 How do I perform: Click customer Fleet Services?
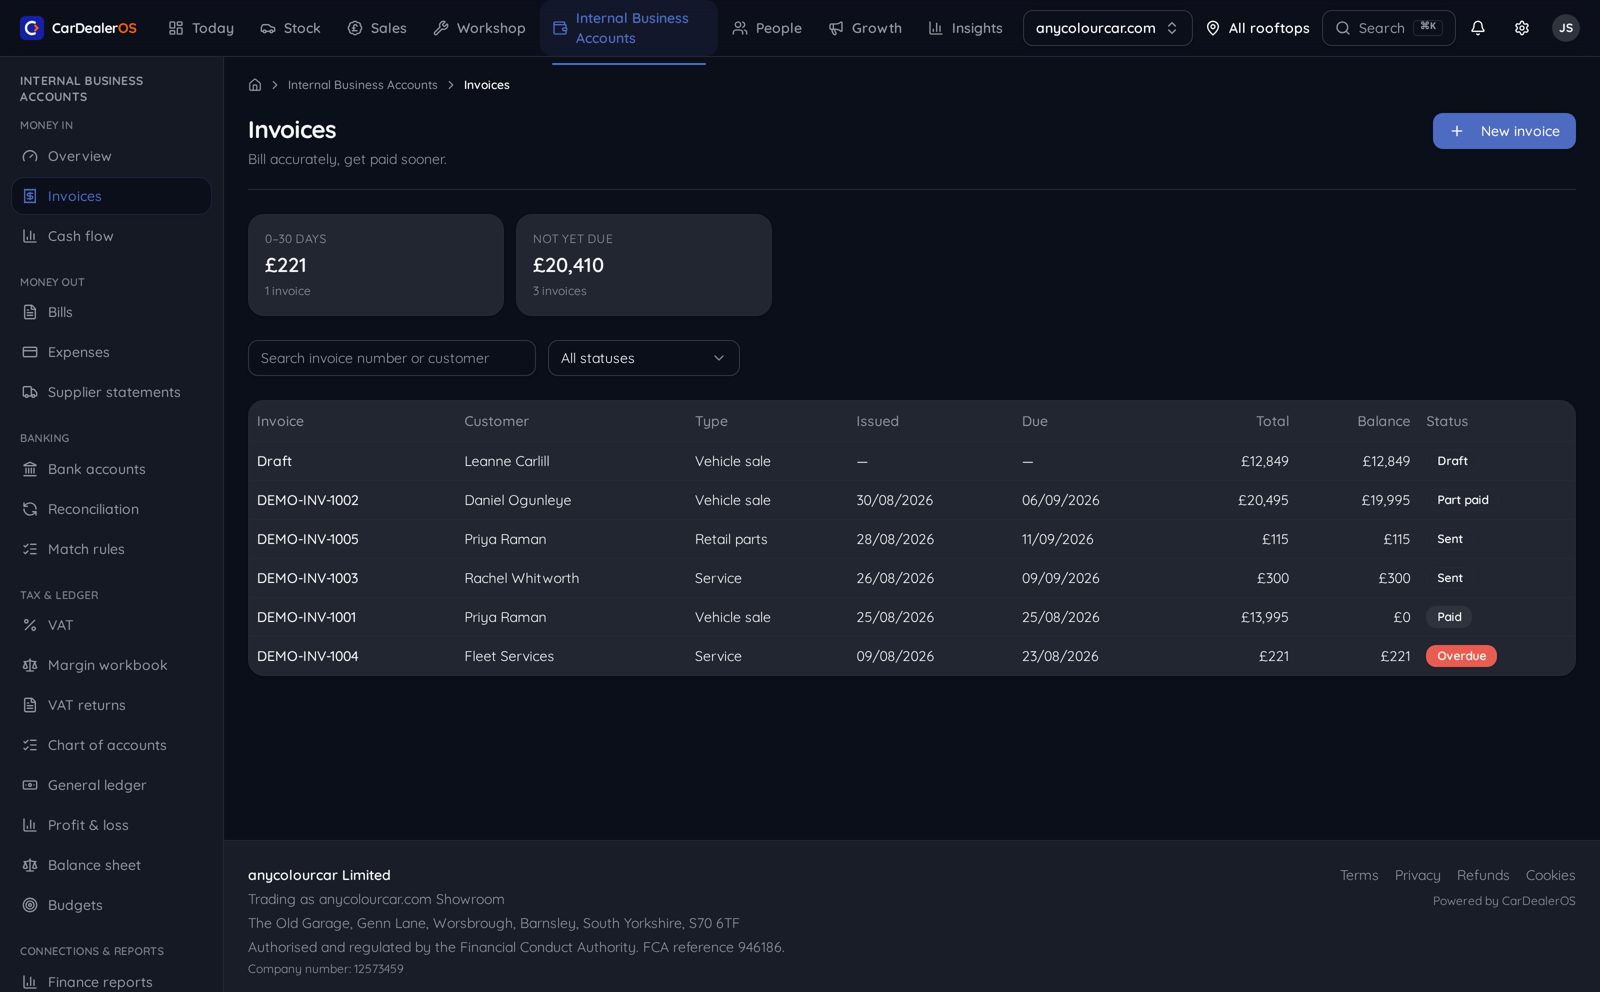coord(509,656)
